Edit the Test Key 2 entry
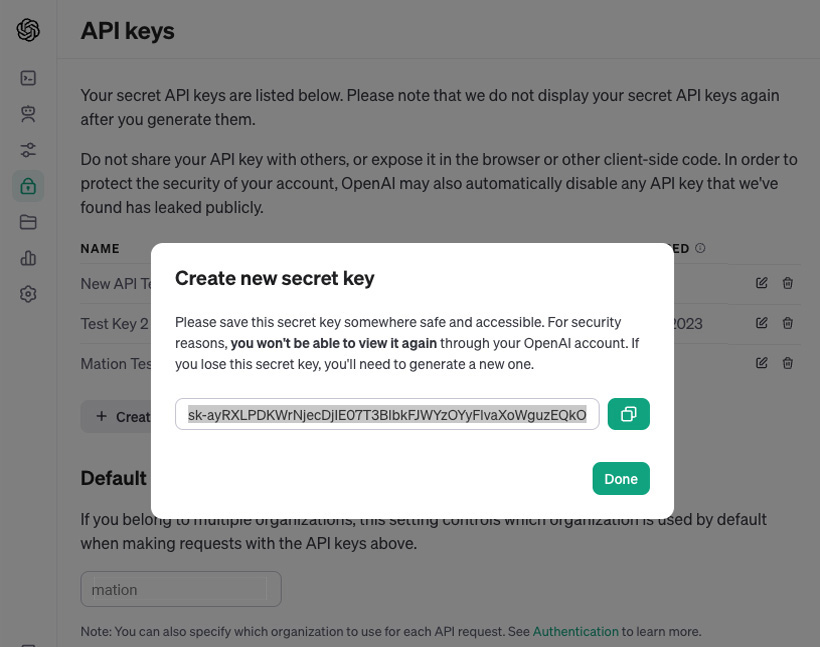The height and width of the screenshot is (647, 820). pyautogui.click(x=761, y=323)
